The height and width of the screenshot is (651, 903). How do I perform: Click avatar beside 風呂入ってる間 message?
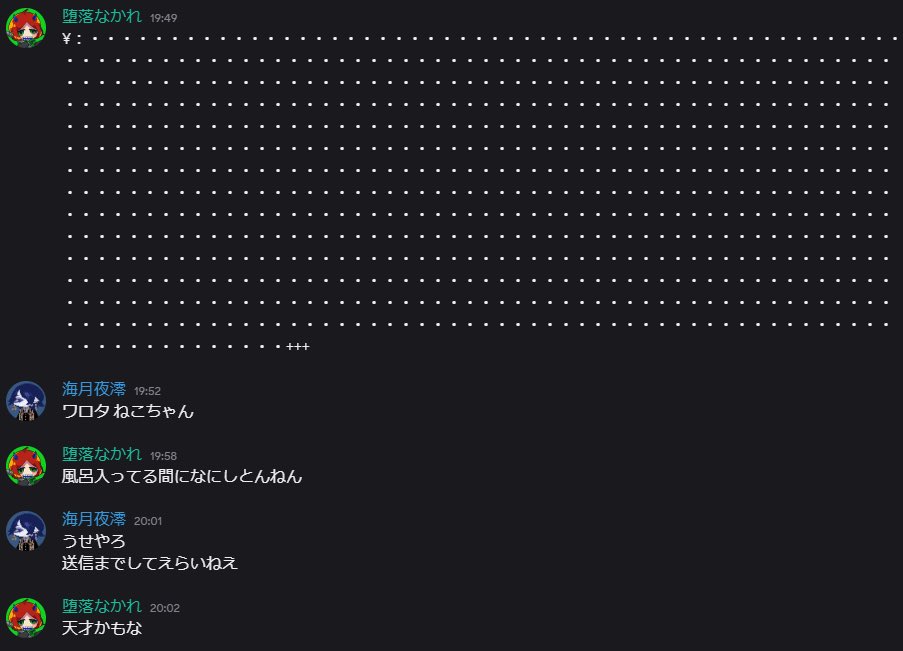coord(26,466)
